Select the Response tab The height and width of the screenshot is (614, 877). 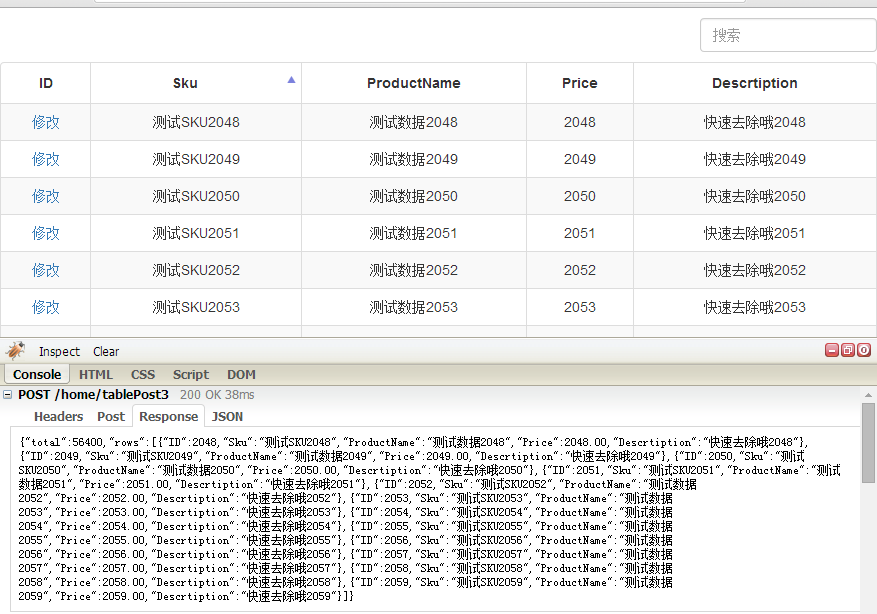click(168, 417)
